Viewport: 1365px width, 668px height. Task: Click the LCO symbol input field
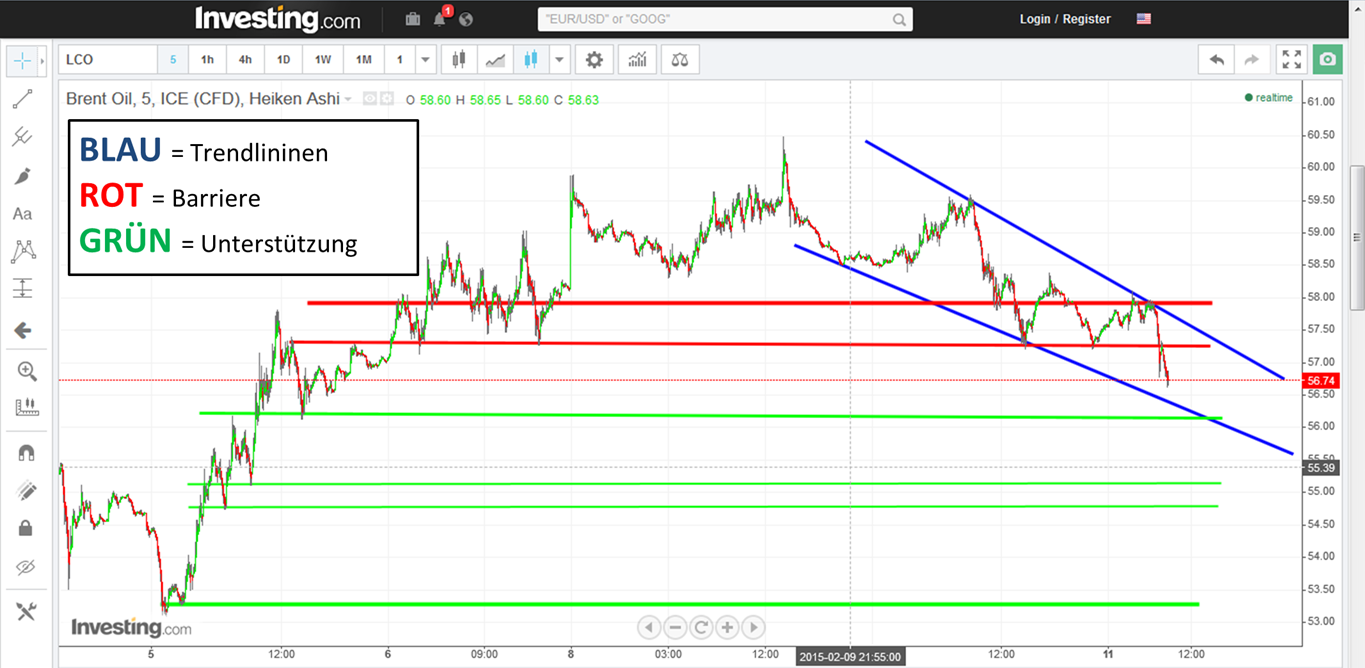105,59
